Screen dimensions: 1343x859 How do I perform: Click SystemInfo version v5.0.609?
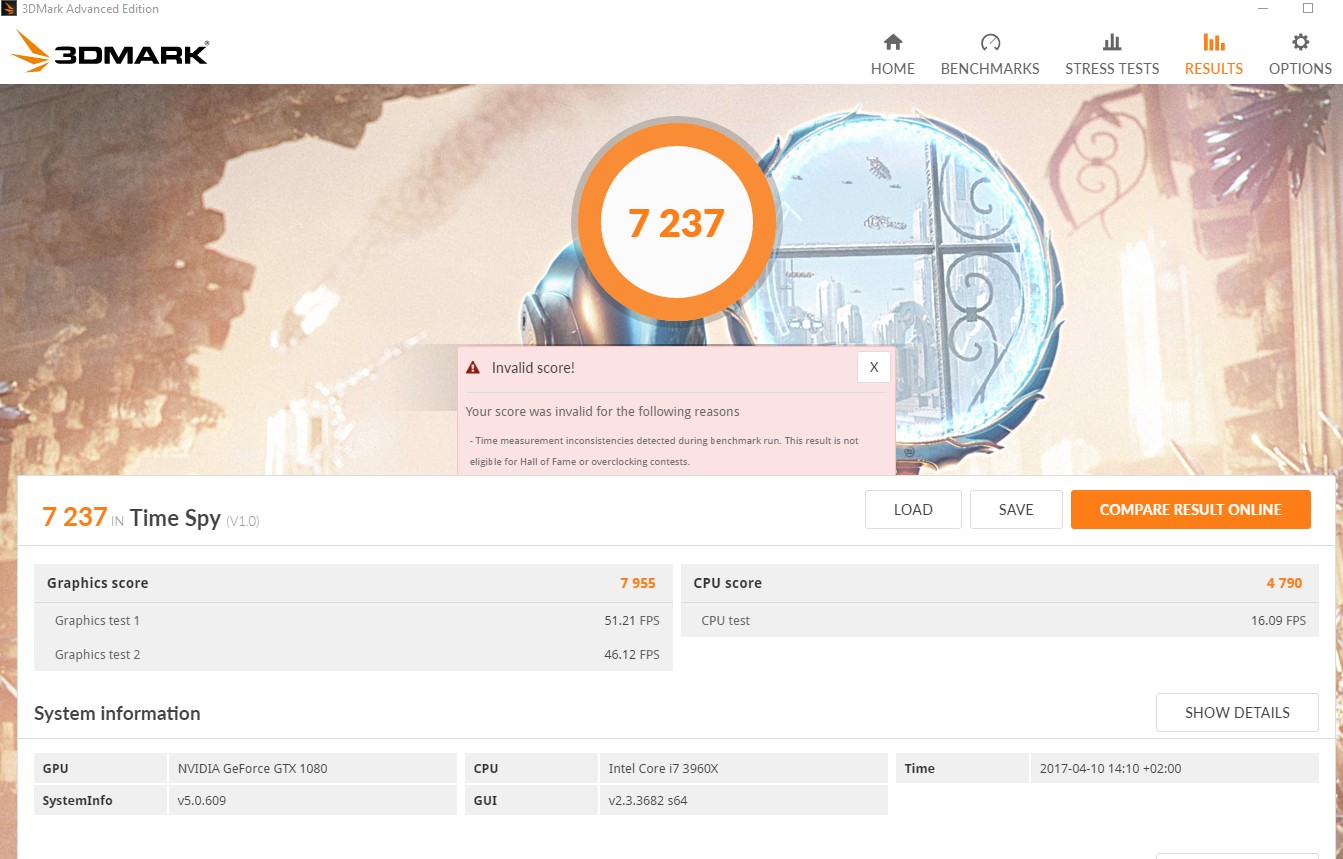202,801
